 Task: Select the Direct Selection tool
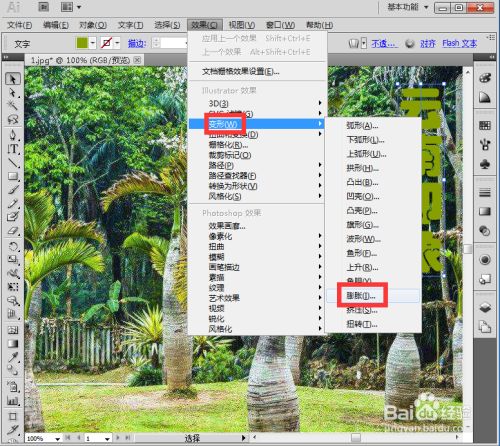coord(13,92)
